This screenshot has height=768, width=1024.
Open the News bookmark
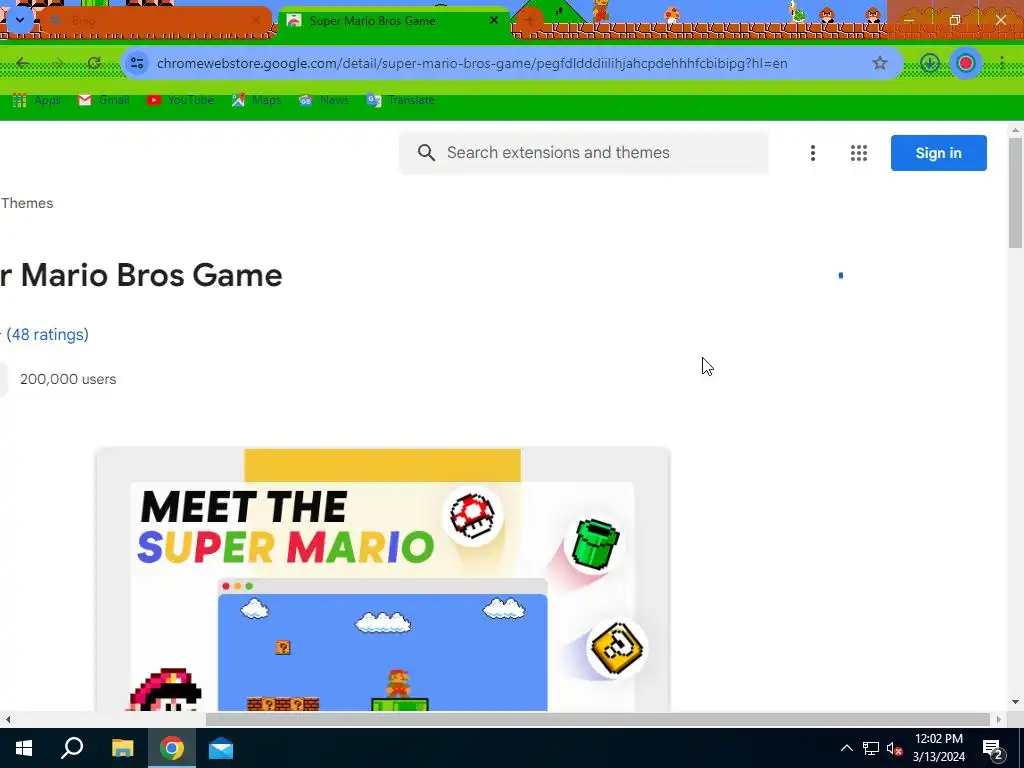(324, 100)
